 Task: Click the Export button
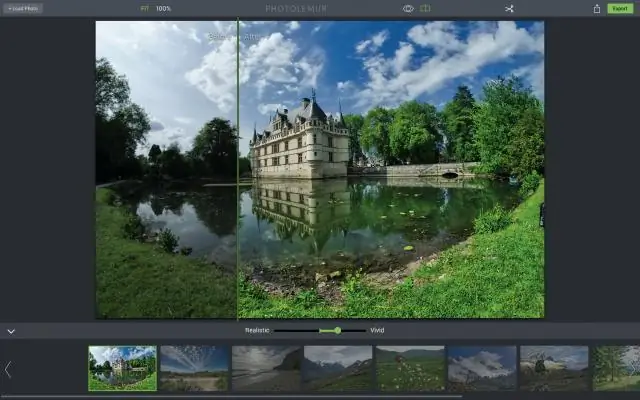point(620,8)
